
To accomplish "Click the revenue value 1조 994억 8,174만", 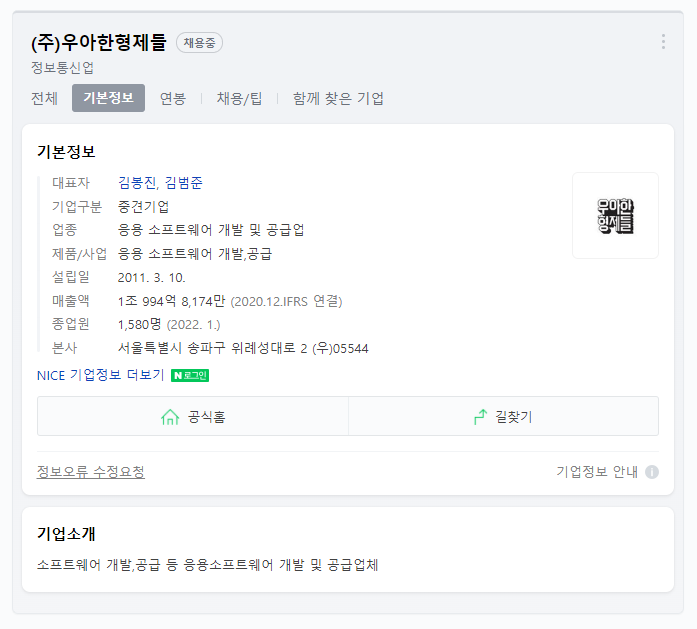I will click(171, 301).
